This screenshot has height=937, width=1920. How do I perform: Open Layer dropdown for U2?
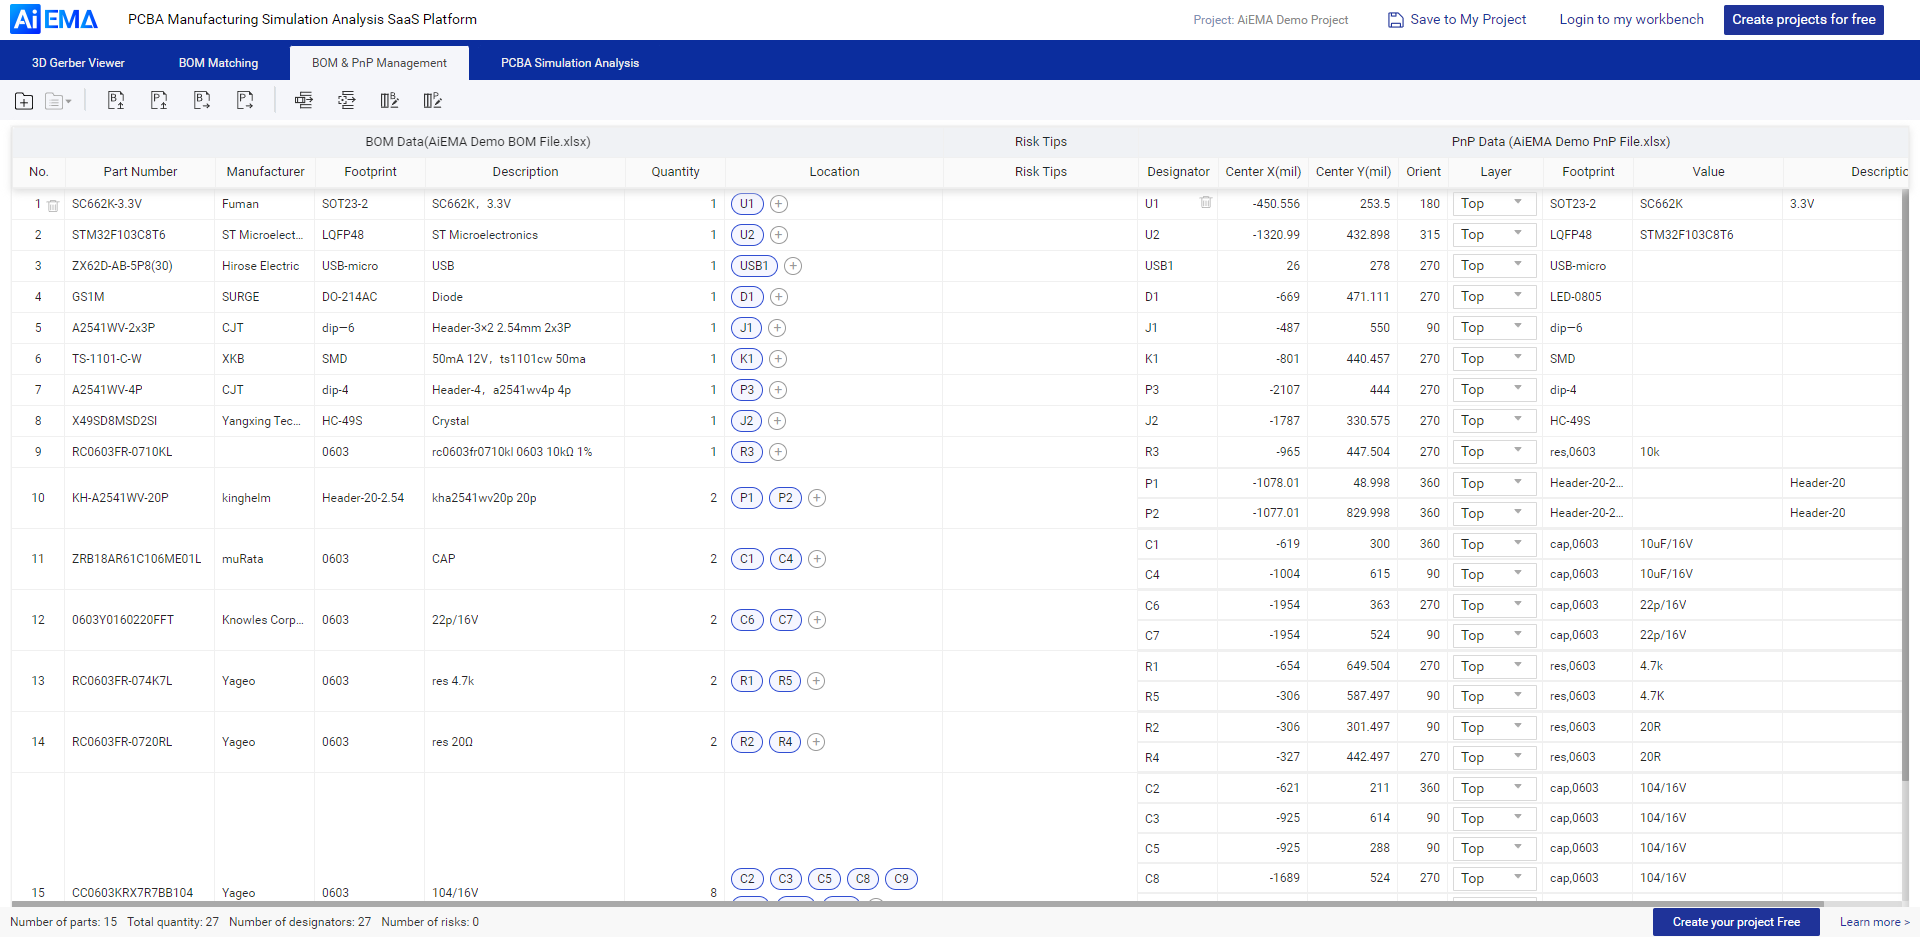1493,234
